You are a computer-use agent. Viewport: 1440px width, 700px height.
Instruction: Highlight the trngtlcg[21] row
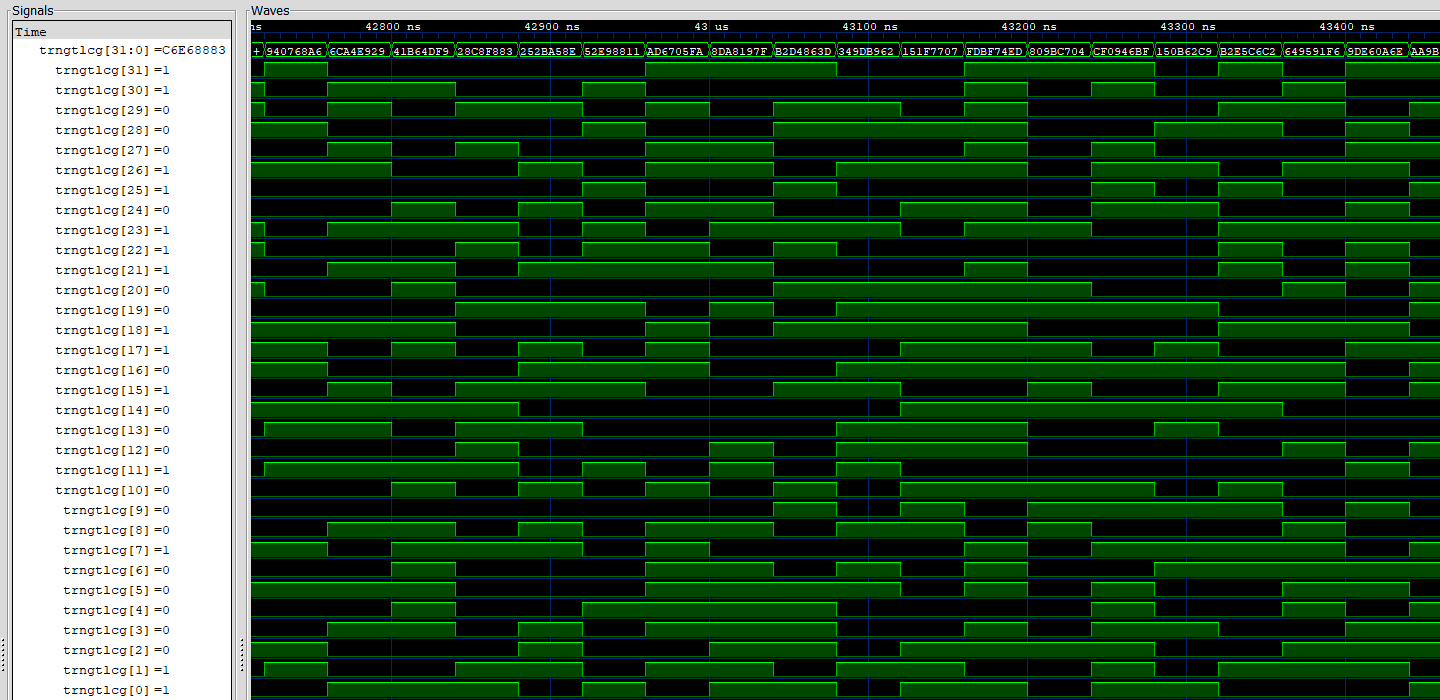112,270
